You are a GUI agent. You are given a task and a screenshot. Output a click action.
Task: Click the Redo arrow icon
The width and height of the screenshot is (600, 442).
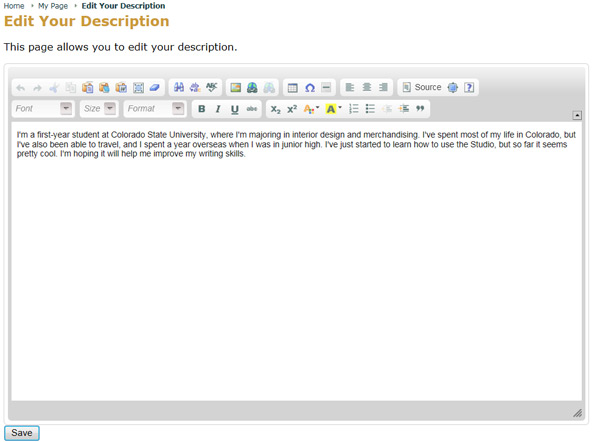(x=37, y=88)
